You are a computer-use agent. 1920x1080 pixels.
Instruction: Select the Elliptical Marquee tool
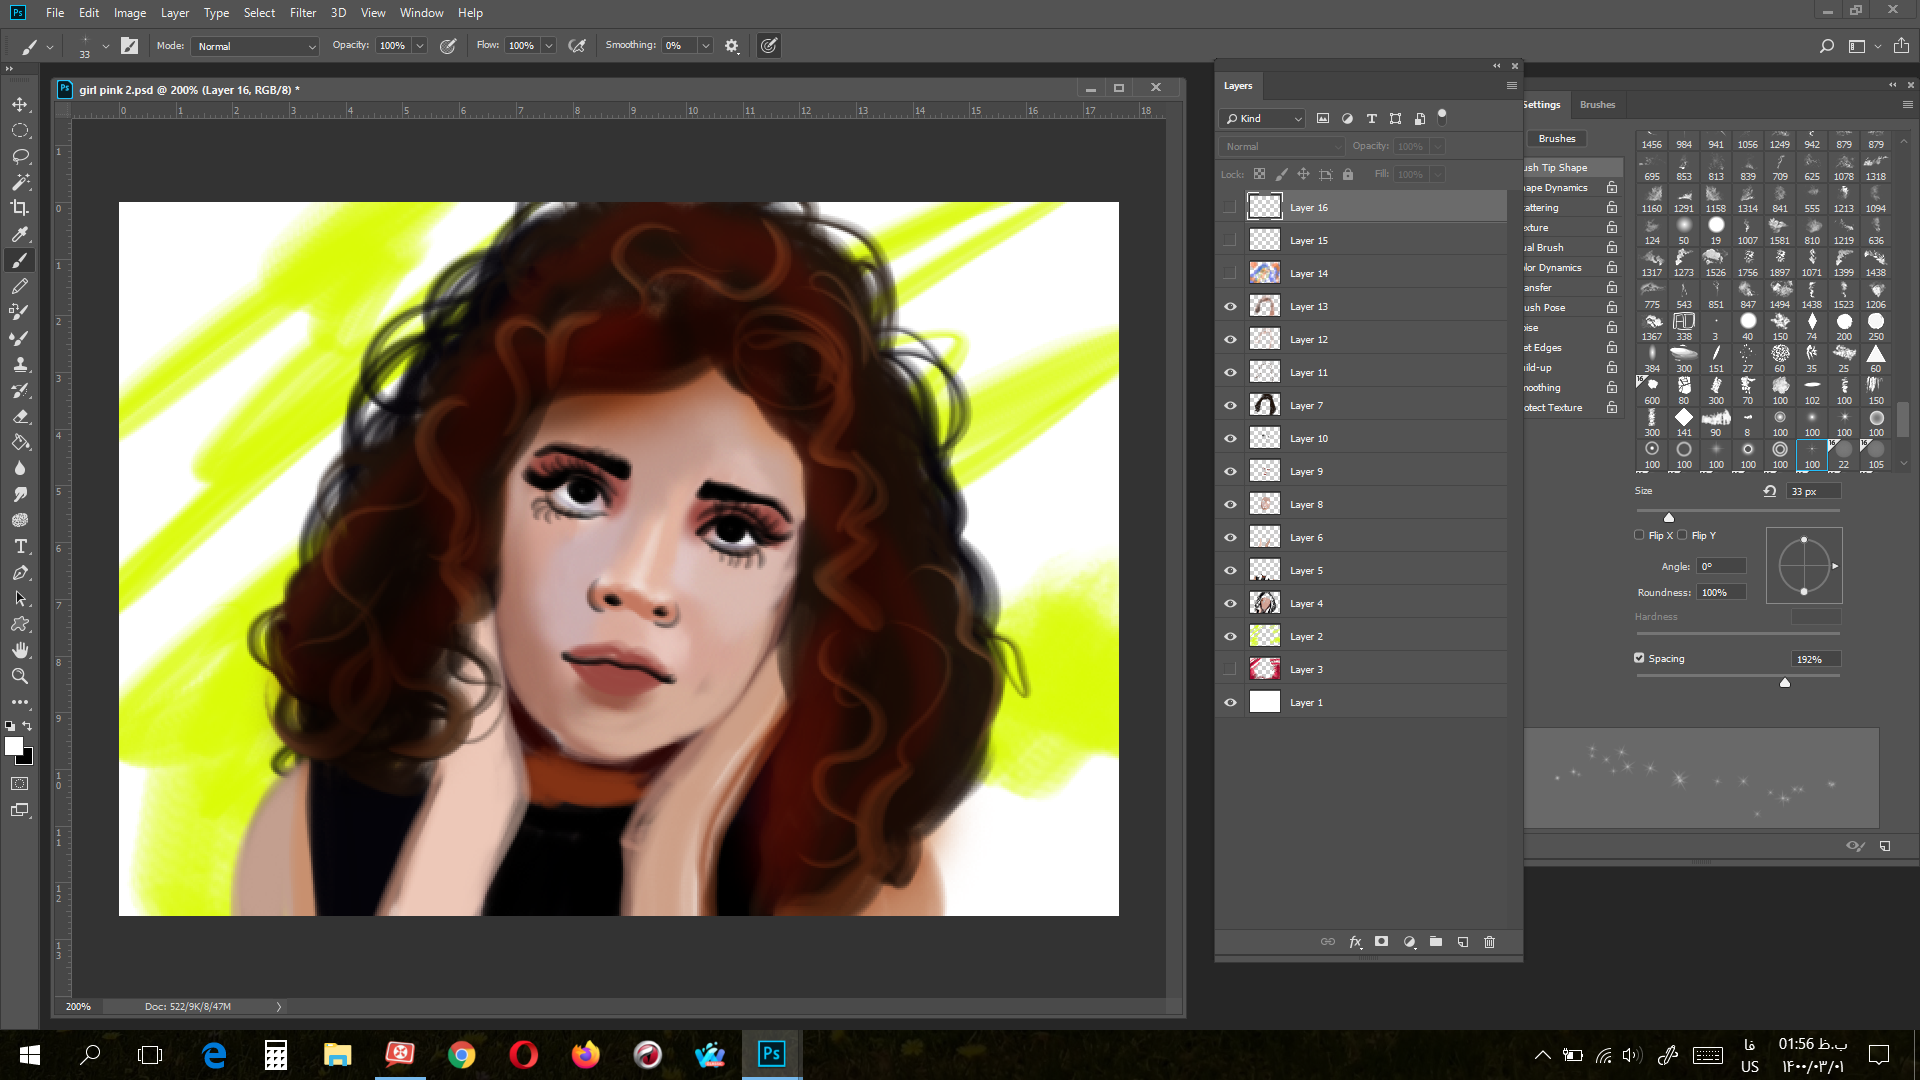click(20, 131)
